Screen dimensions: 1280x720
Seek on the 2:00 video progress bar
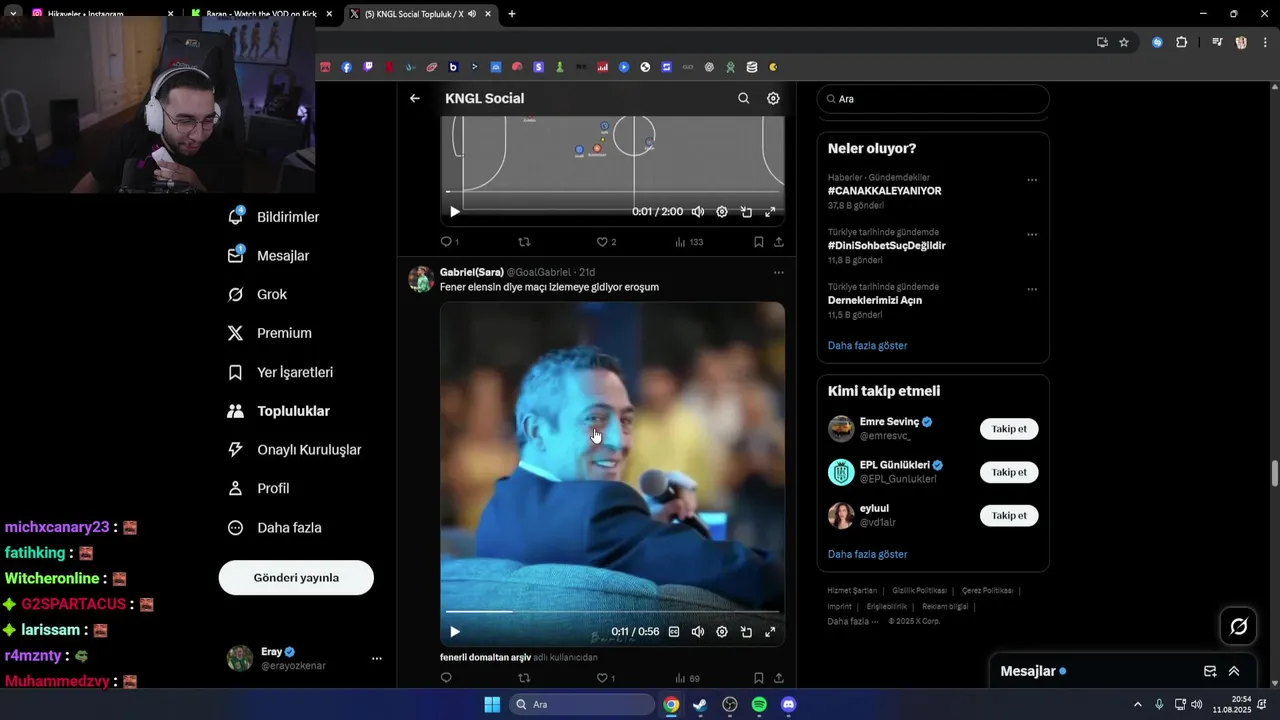tap(612, 191)
